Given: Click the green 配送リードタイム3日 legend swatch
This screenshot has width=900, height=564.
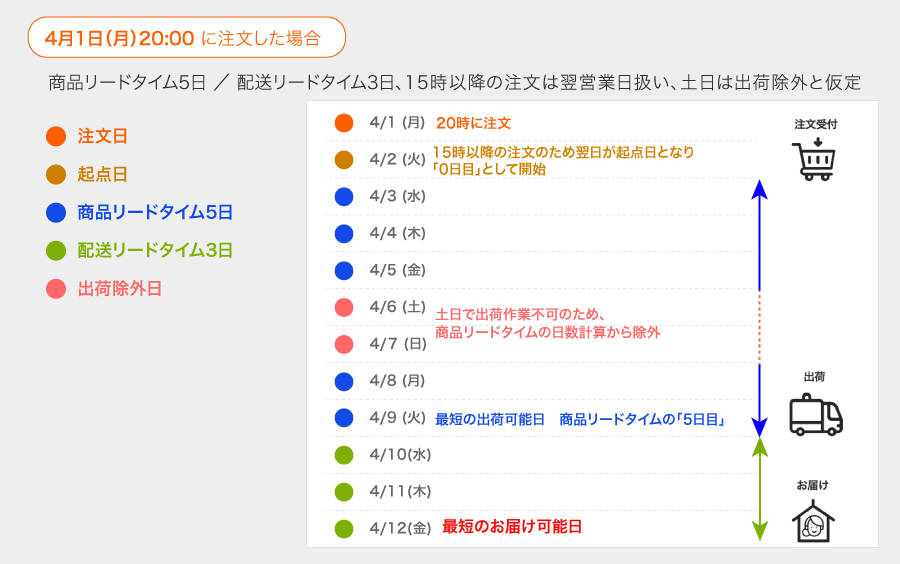Looking at the screenshot, I should pos(56,250).
